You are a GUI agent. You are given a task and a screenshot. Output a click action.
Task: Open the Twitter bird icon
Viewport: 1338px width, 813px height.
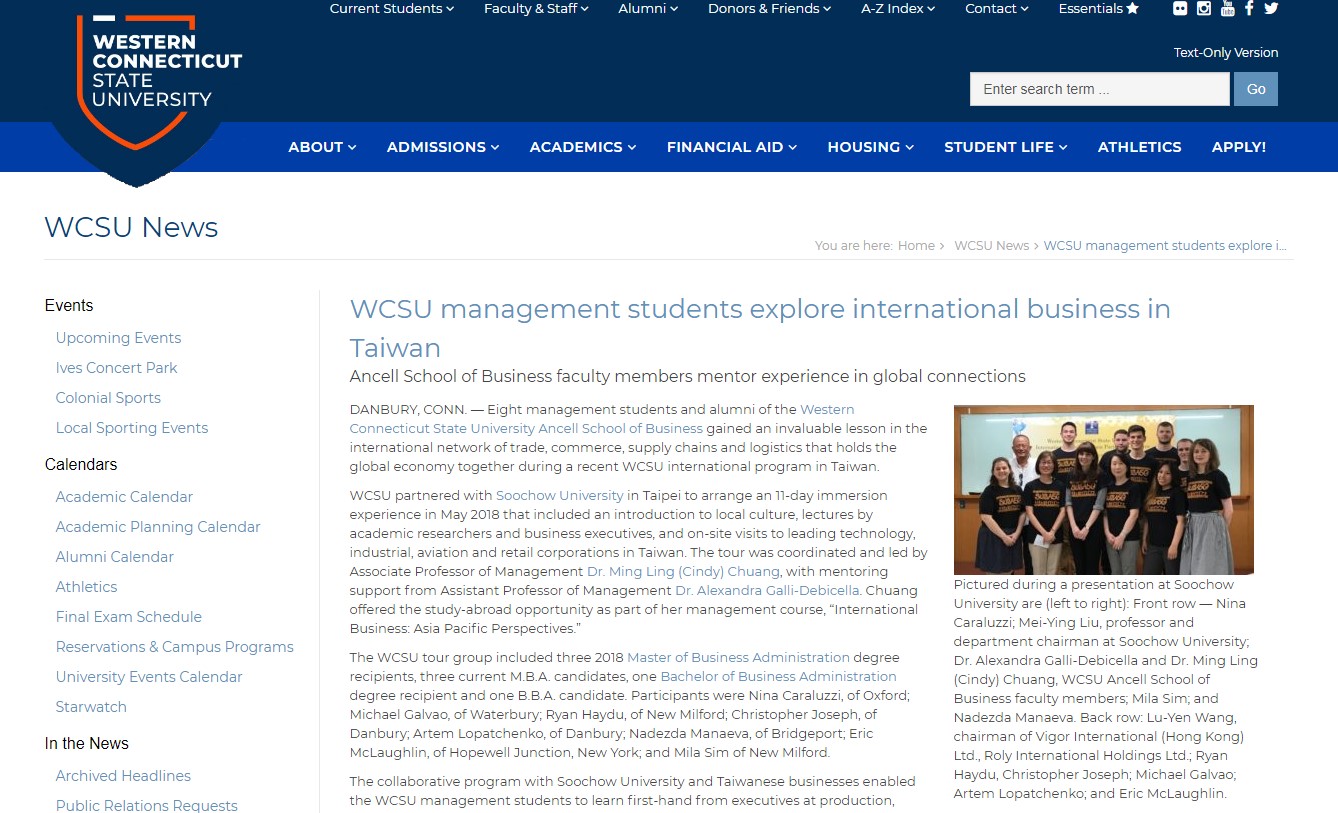coord(1271,9)
